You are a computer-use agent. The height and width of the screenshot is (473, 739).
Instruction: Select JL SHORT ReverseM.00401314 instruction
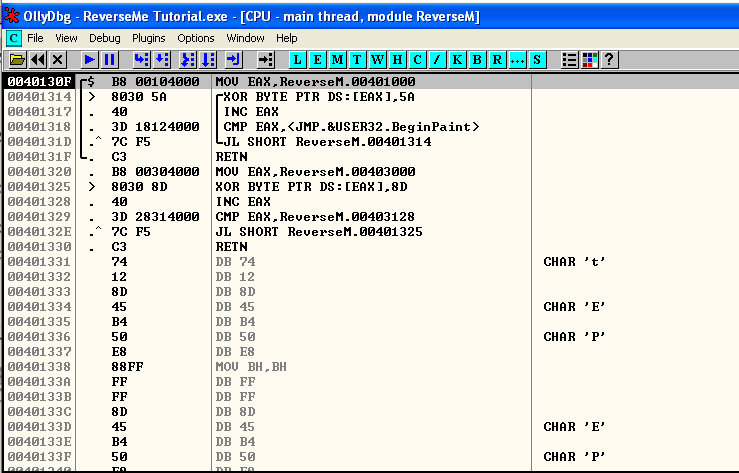click(x=328, y=142)
